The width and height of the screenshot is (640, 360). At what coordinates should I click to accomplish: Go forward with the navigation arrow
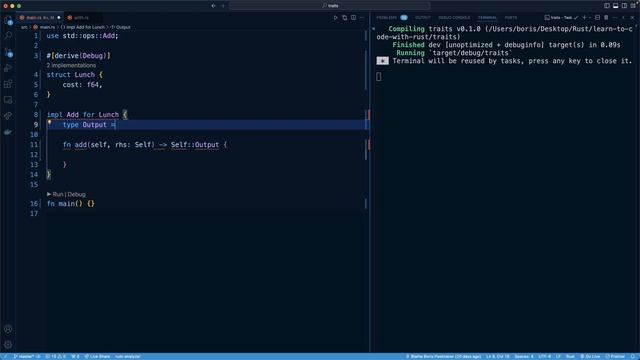(223, 6)
